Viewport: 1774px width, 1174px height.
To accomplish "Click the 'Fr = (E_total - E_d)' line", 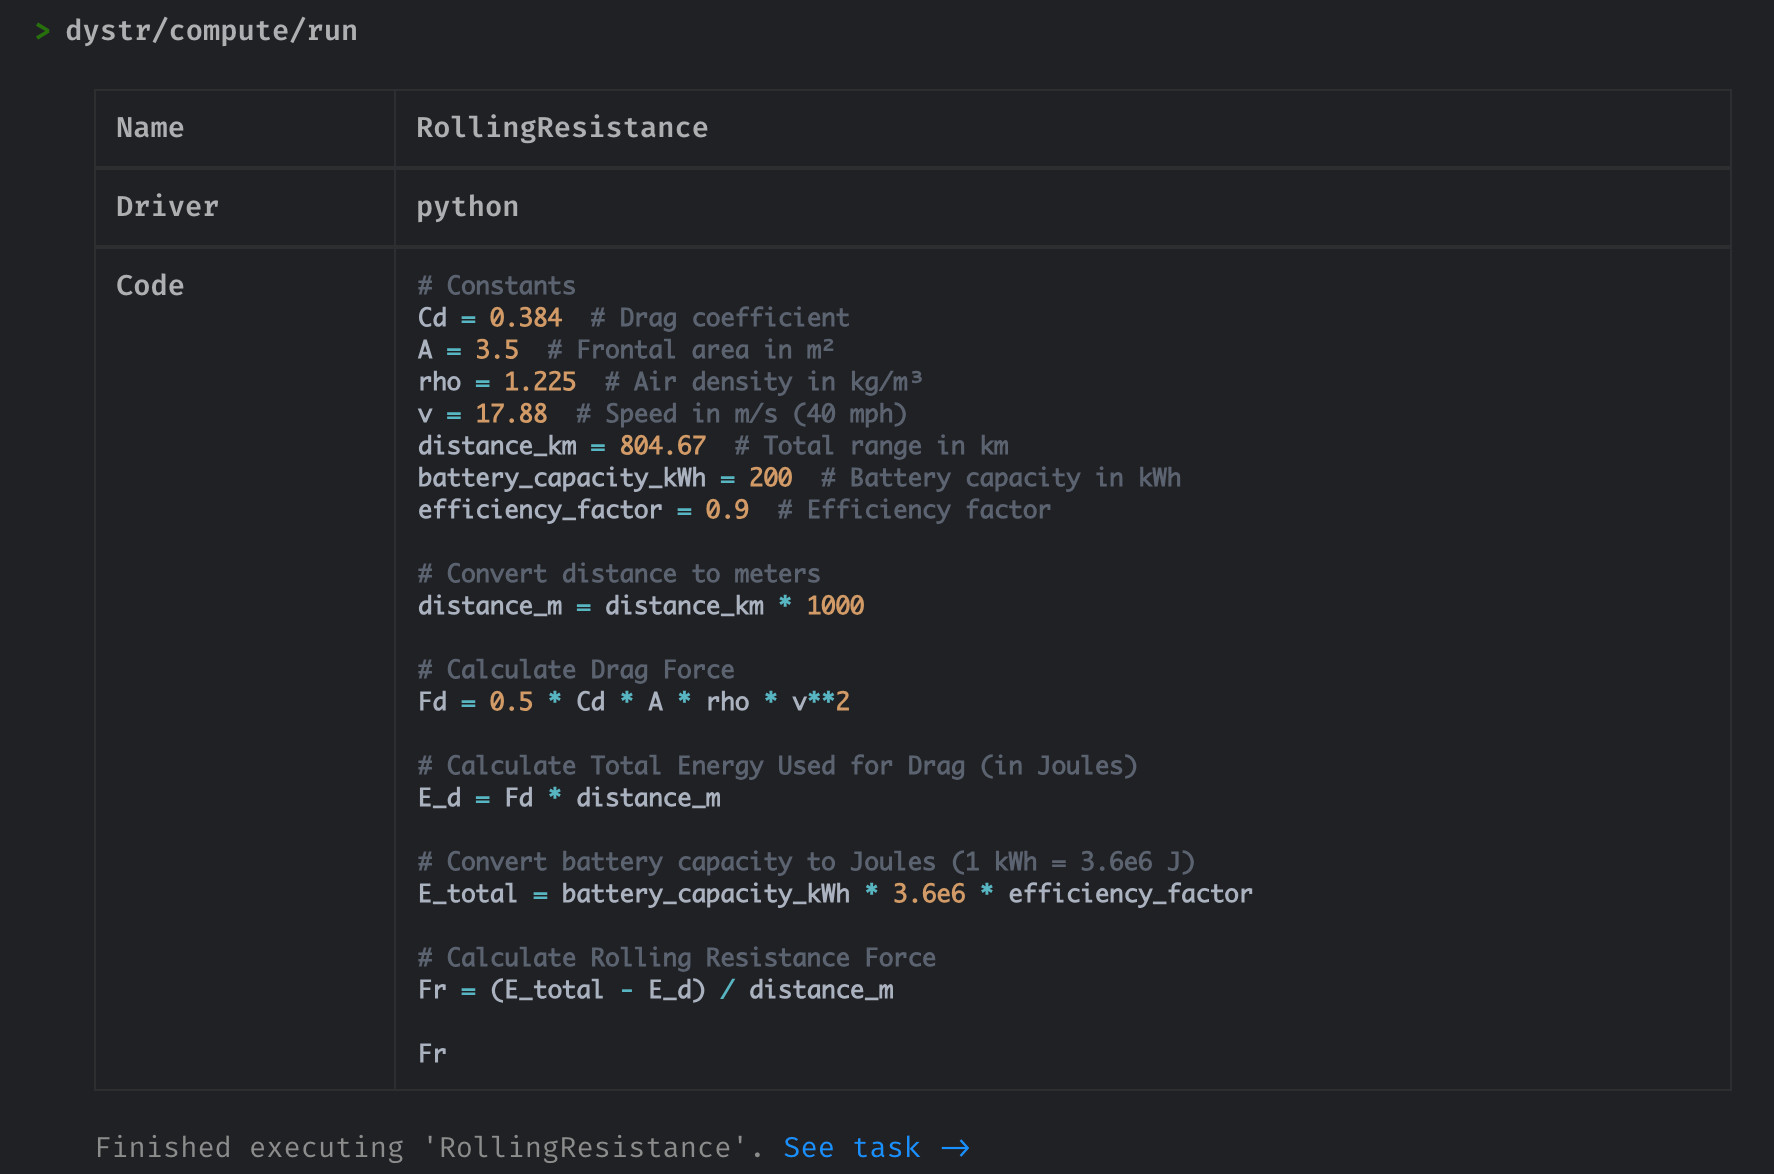I will (x=656, y=990).
